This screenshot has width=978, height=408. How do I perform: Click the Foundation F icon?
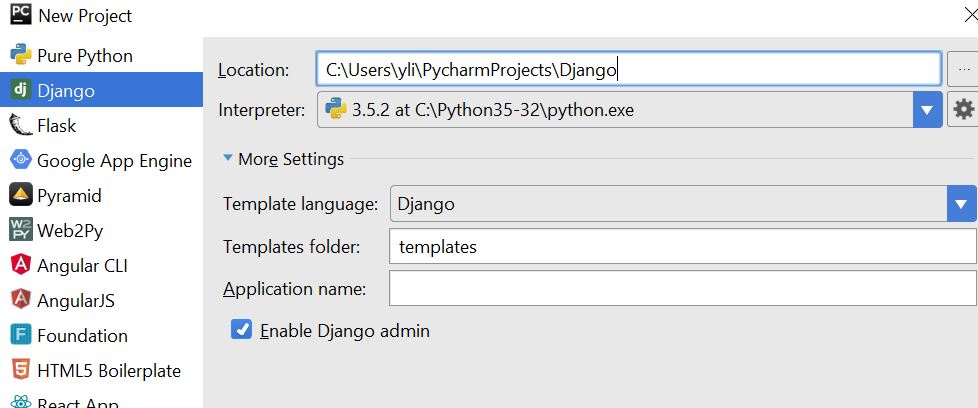click(21, 335)
